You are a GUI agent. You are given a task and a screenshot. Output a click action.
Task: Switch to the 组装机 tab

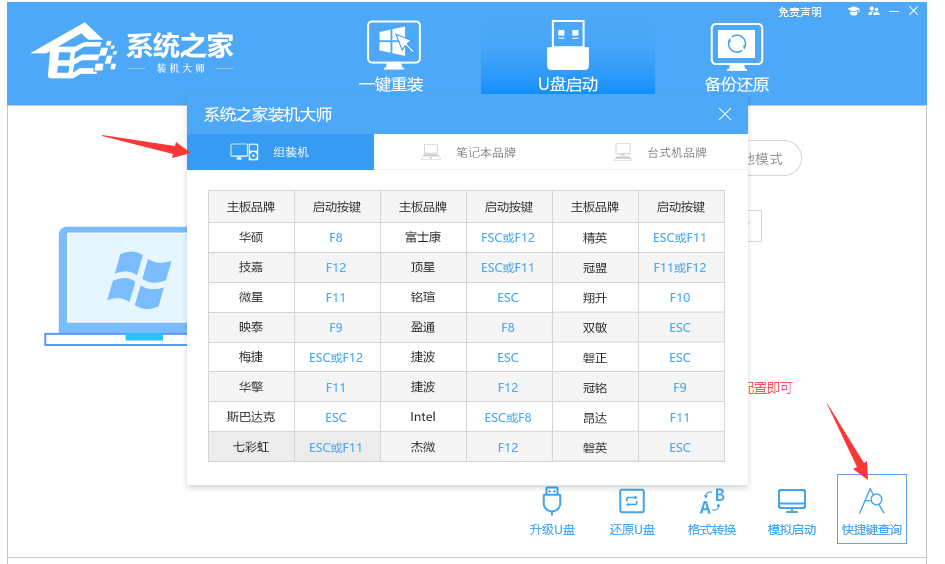[280, 152]
